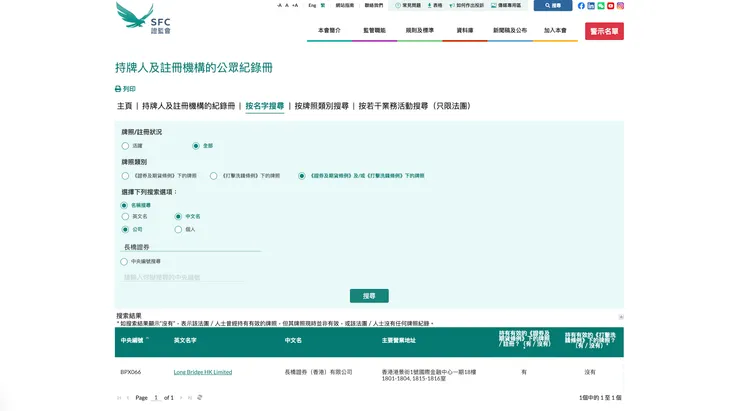Image resolution: width=740 pixels, height=411 pixels.
Task: Go to last results page
Action: 190,398
